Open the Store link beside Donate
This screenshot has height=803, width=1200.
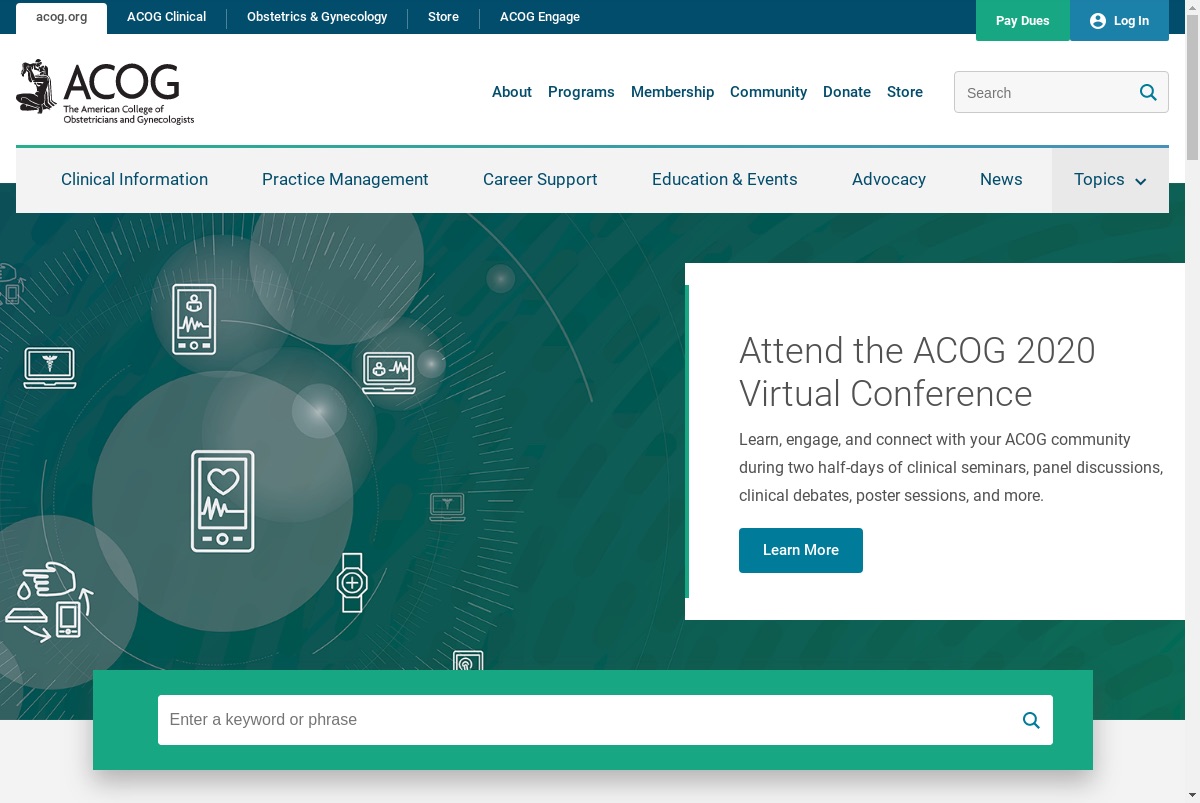(905, 92)
